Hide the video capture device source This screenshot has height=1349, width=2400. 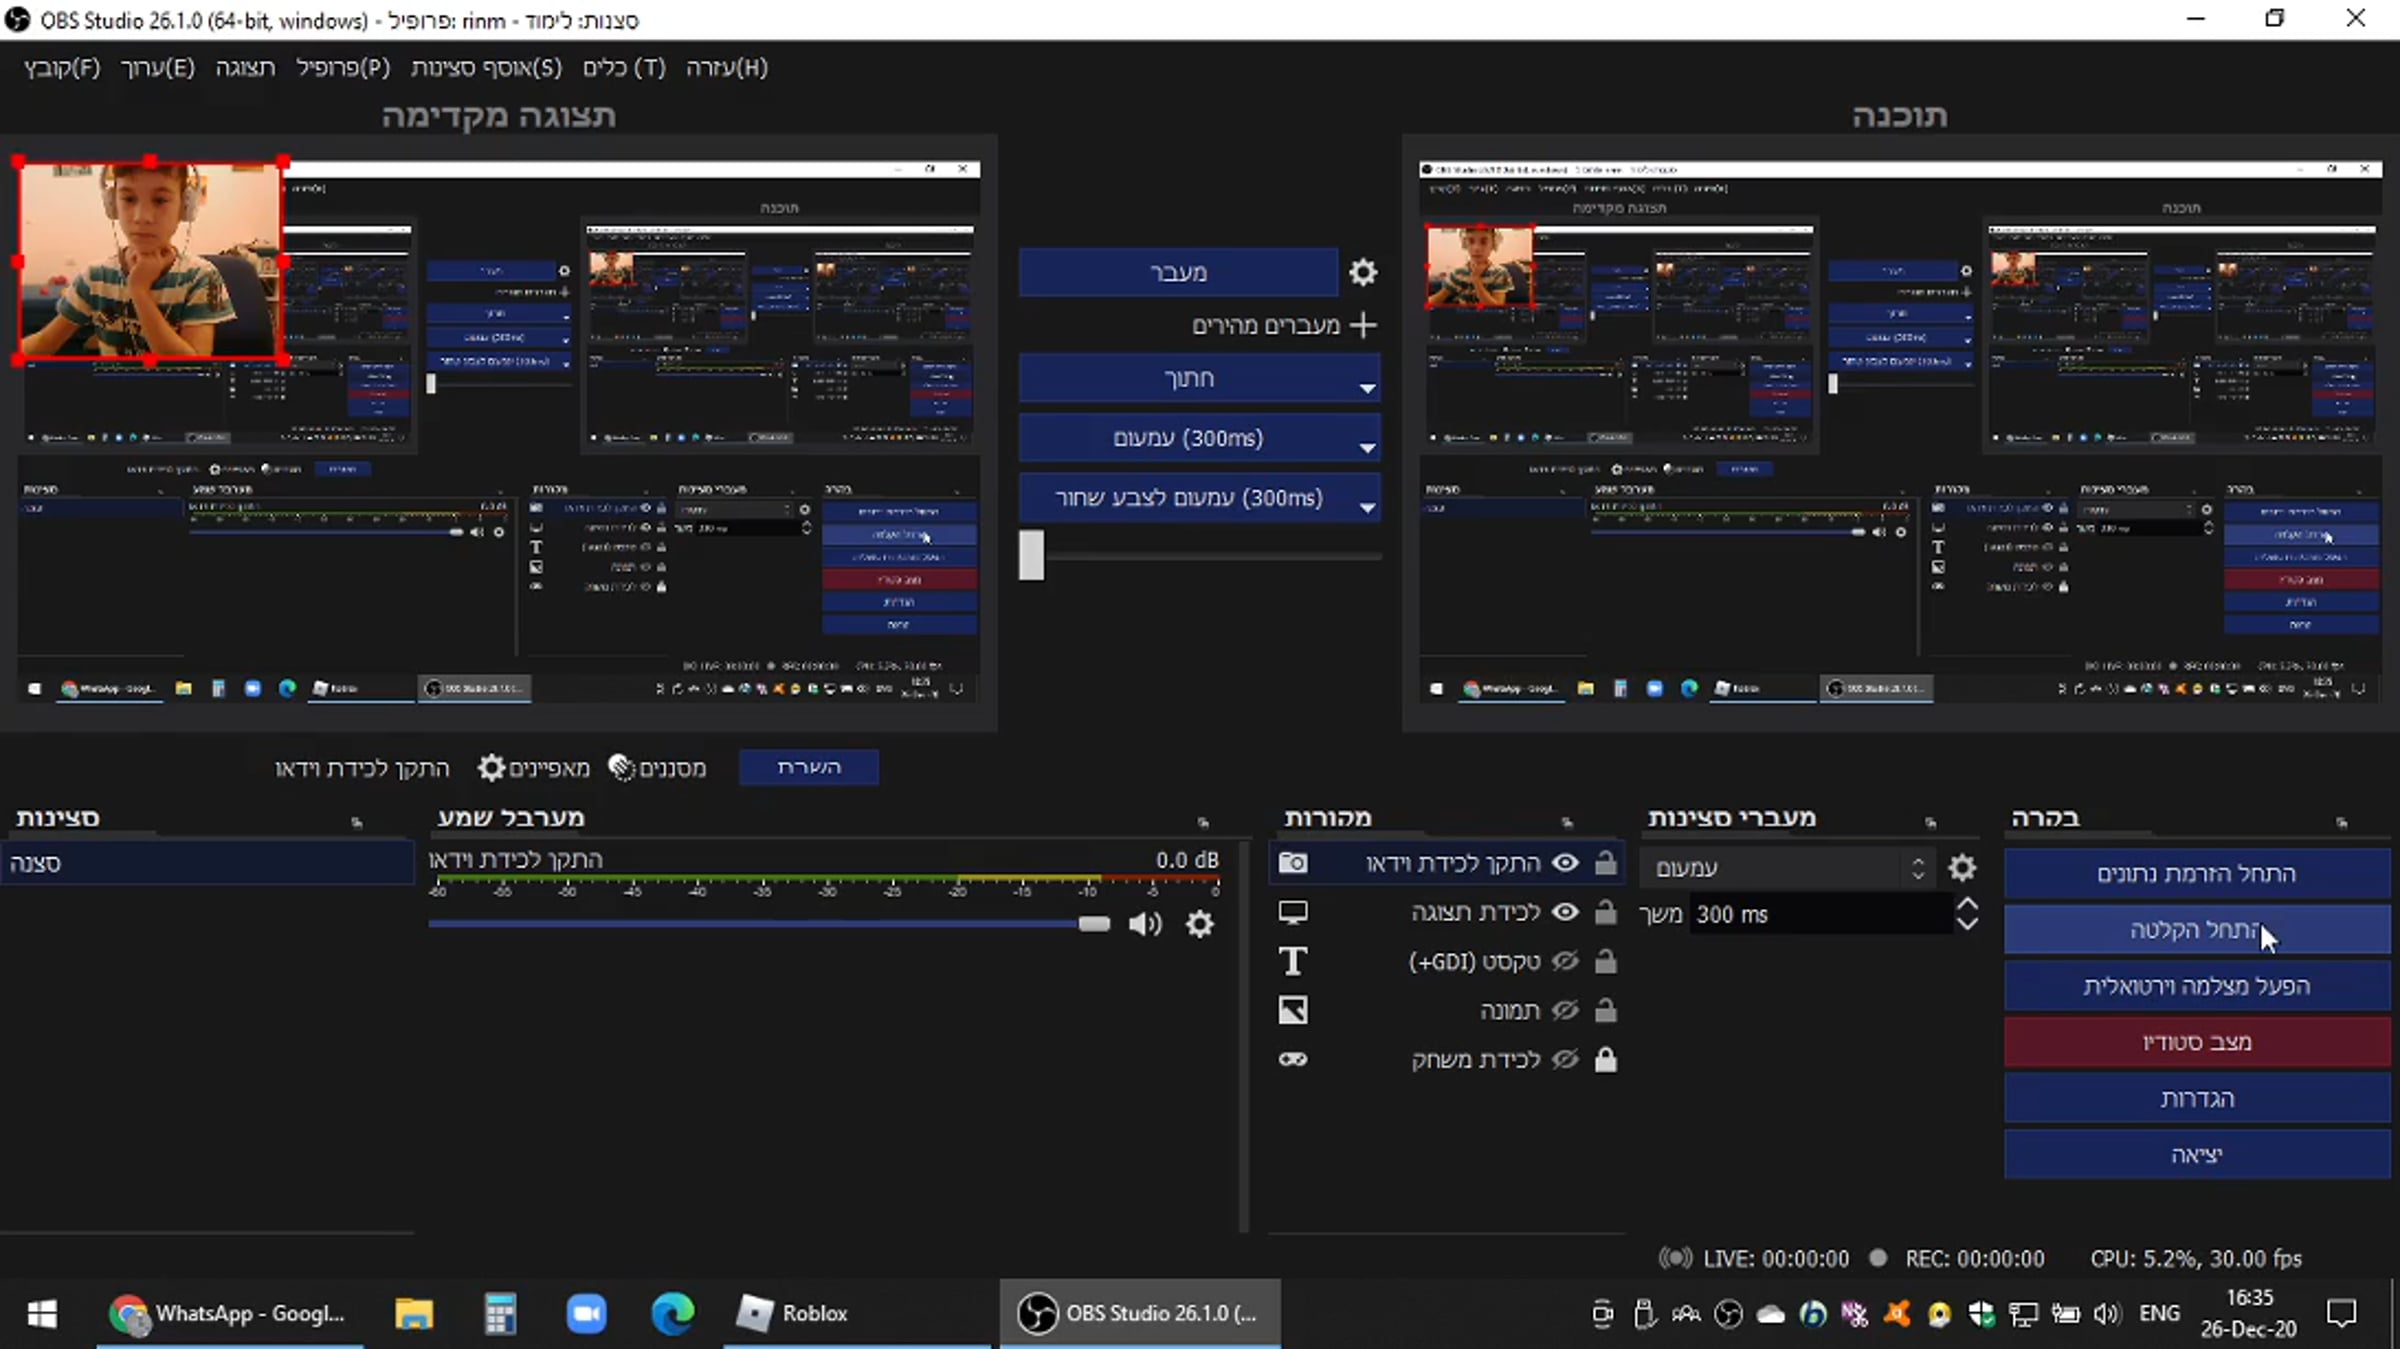[x=1566, y=863]
